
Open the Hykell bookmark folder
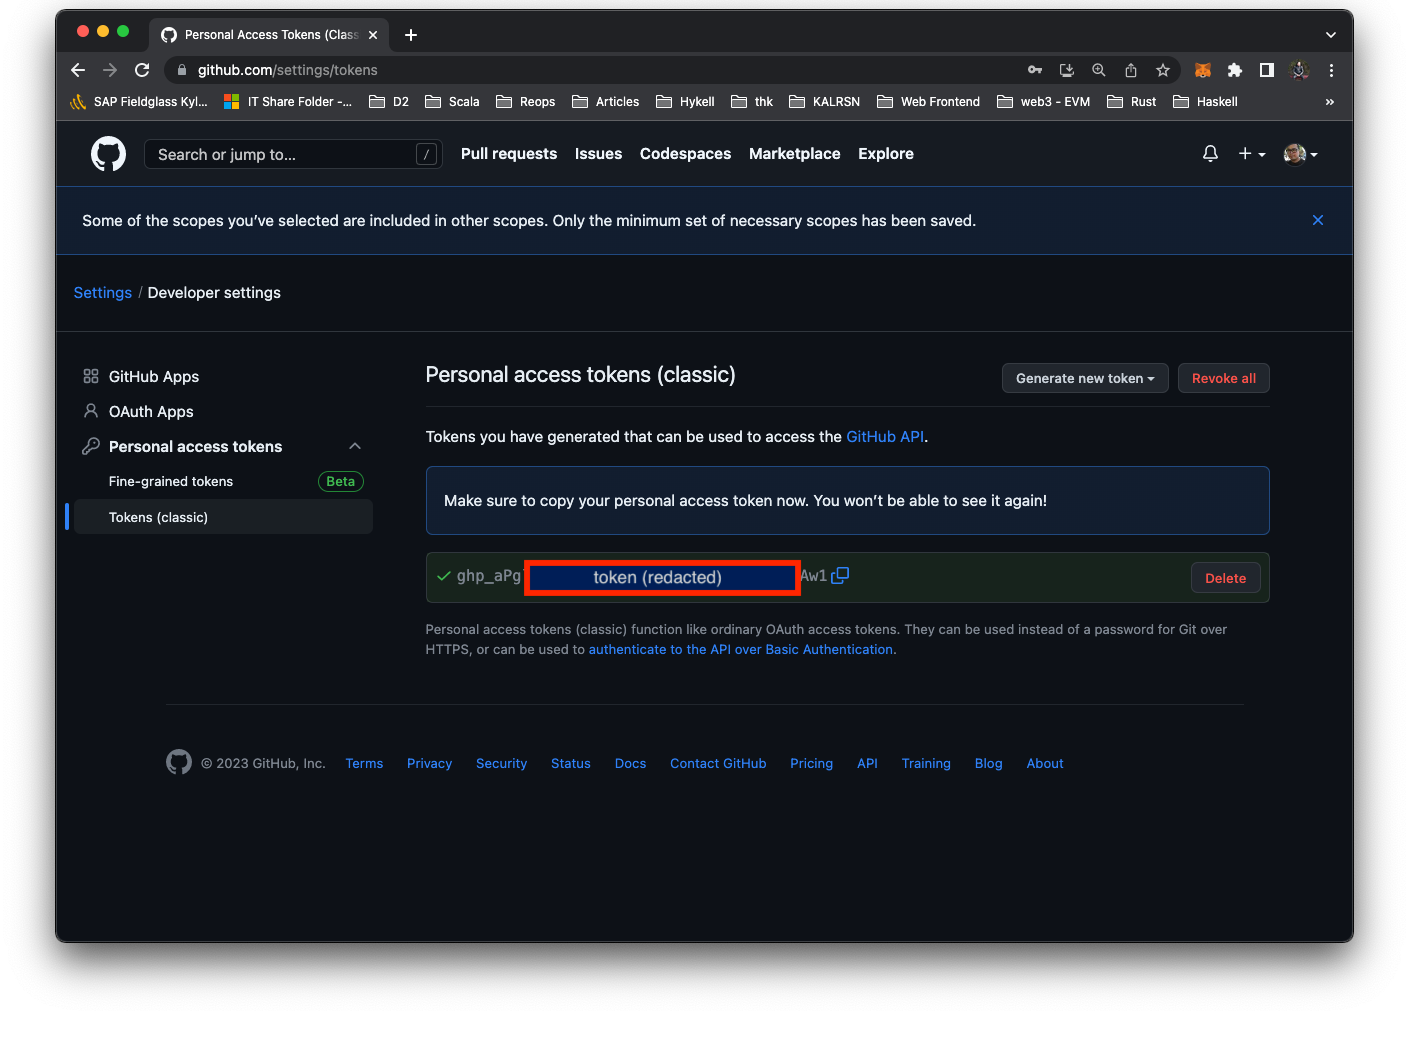(685, 102)
